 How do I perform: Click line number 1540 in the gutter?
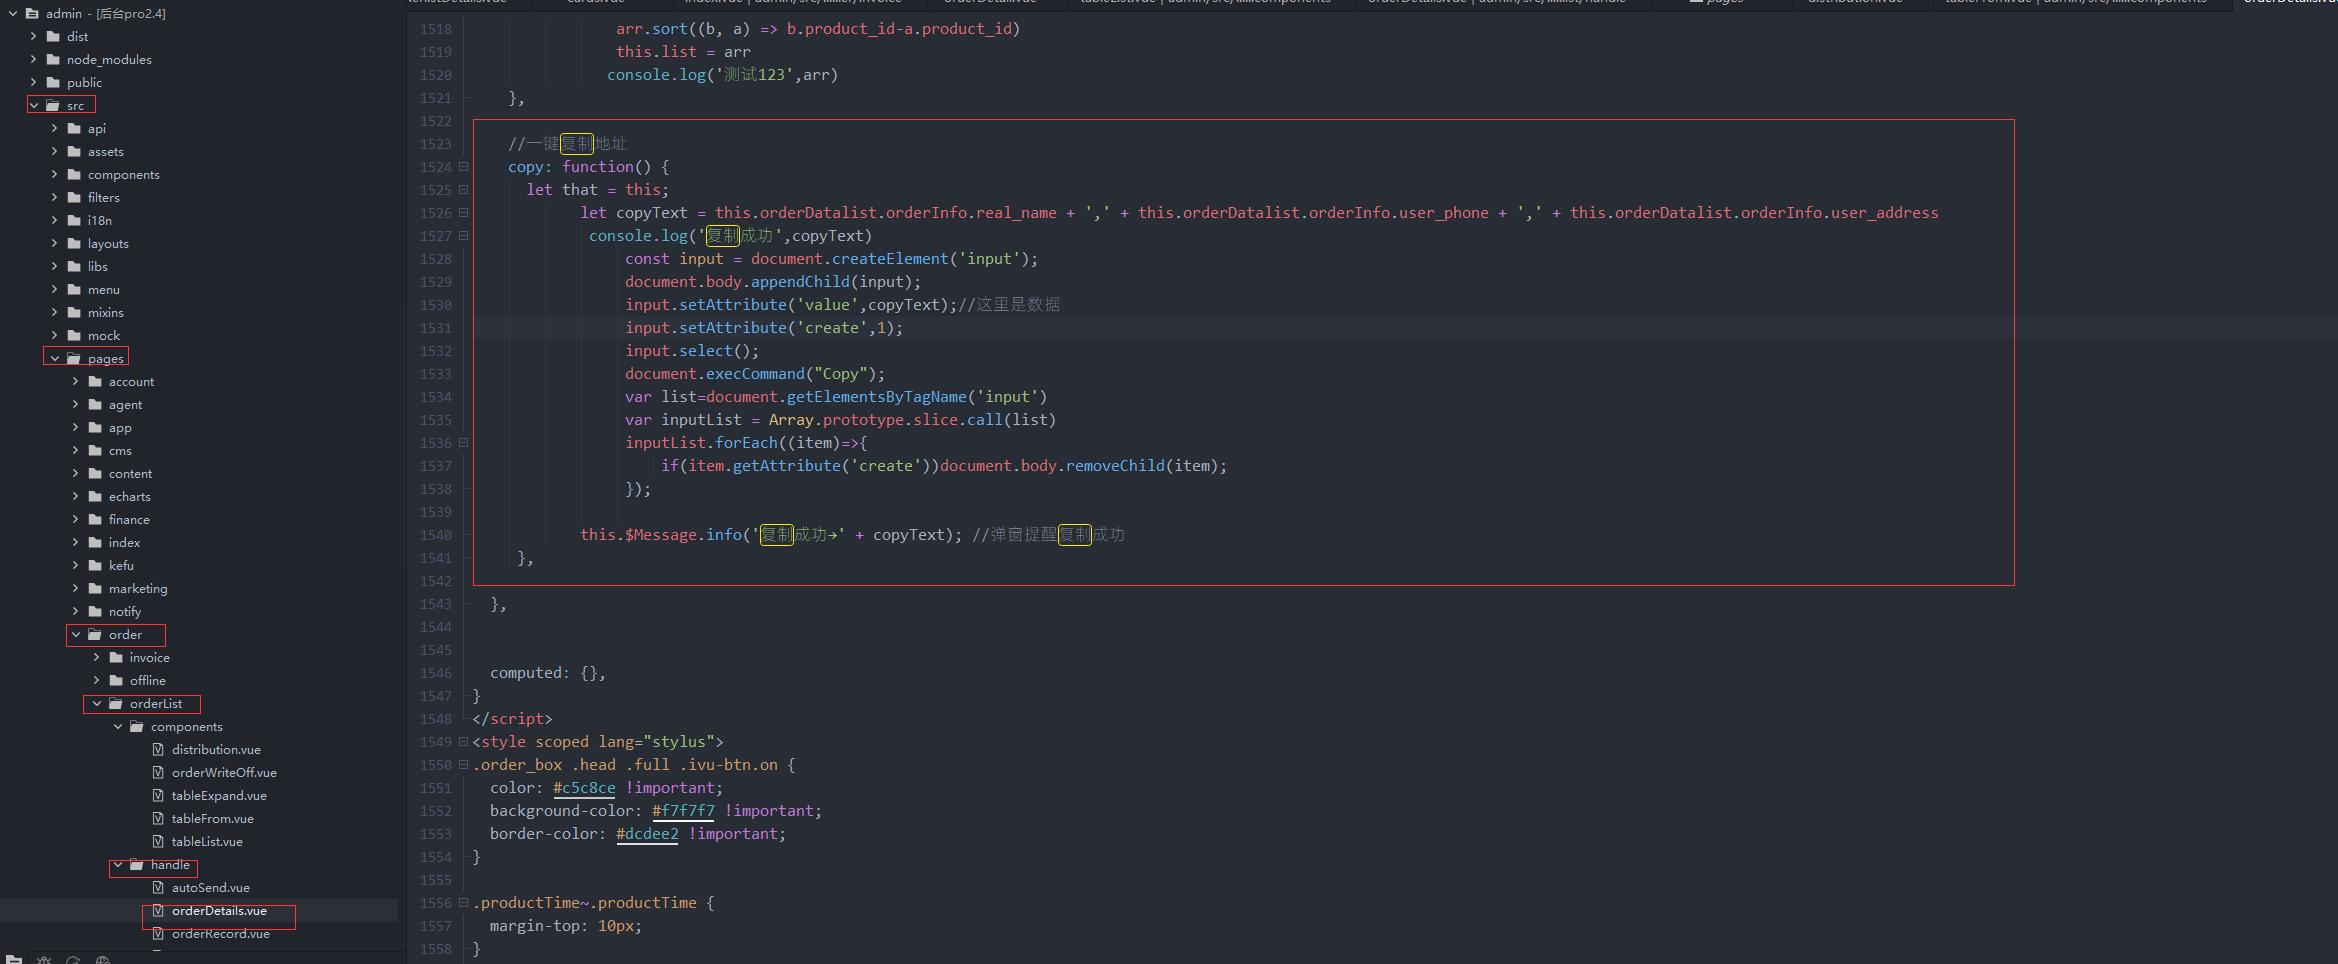pyautogui.click(x=435, y=535)
